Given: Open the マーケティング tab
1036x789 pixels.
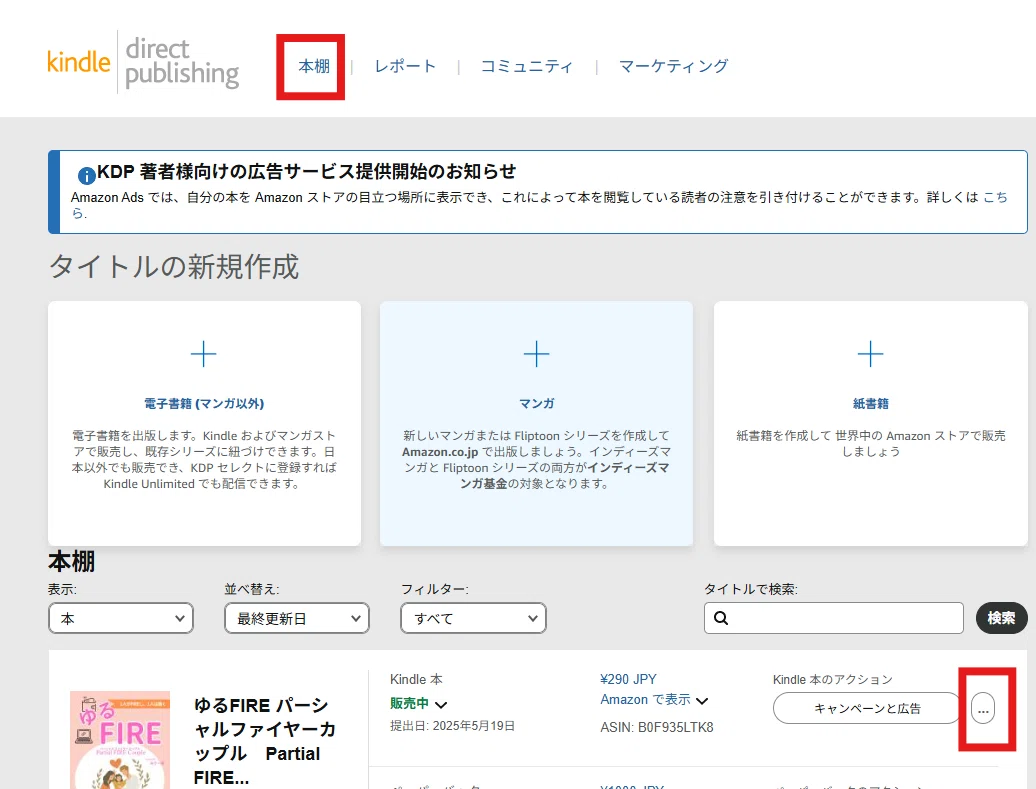Looking at the screenshot, I should pyautogui.click(x=673, y=66).
